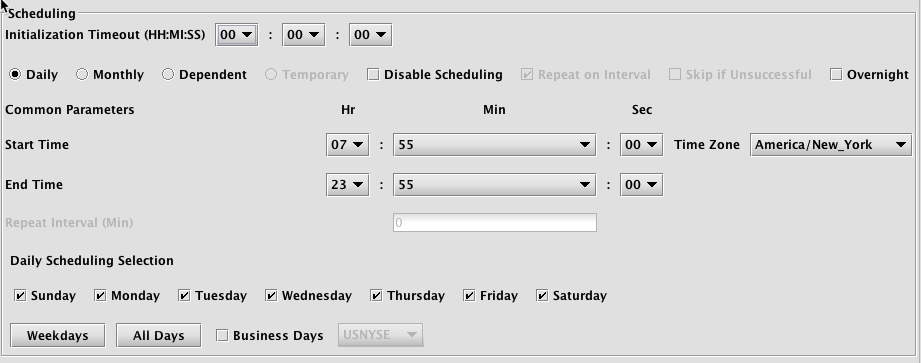Viewport: 921px width, 363px height.
Task: Expand the Start Time minute dropdown
Action: 495,144
